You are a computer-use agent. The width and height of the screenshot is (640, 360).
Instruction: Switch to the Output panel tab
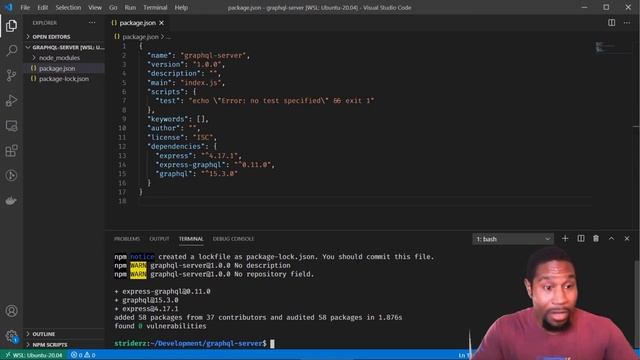pyautogui.click(x=159, y=239)
